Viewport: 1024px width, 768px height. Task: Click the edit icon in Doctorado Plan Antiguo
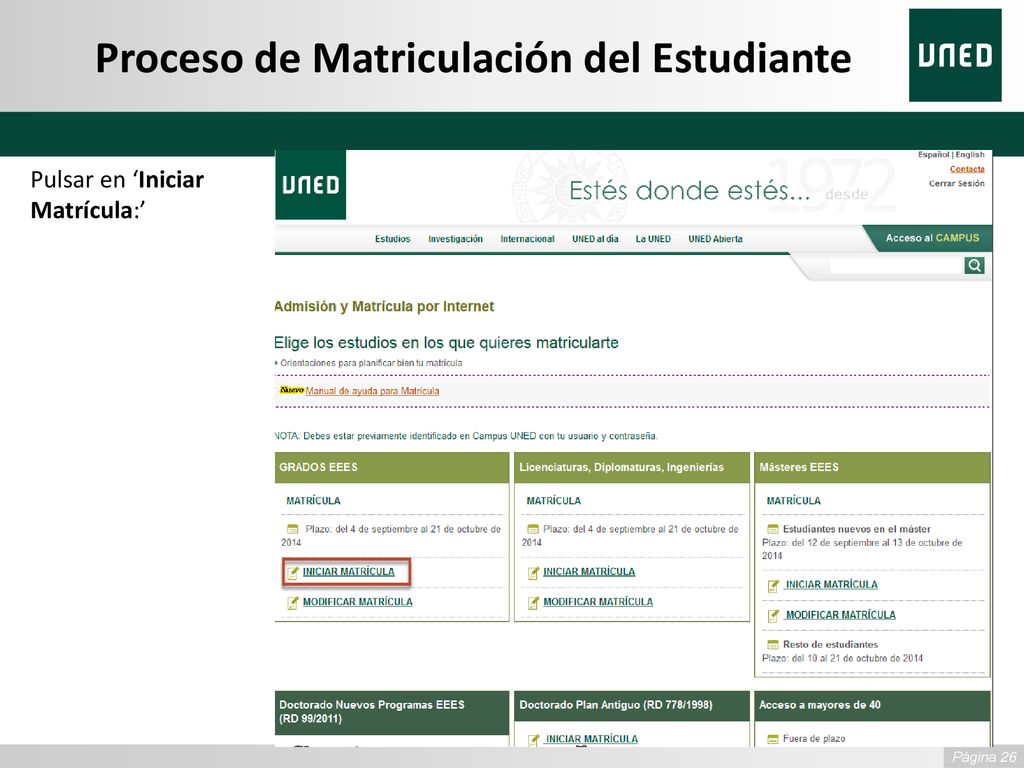[534, 740]
